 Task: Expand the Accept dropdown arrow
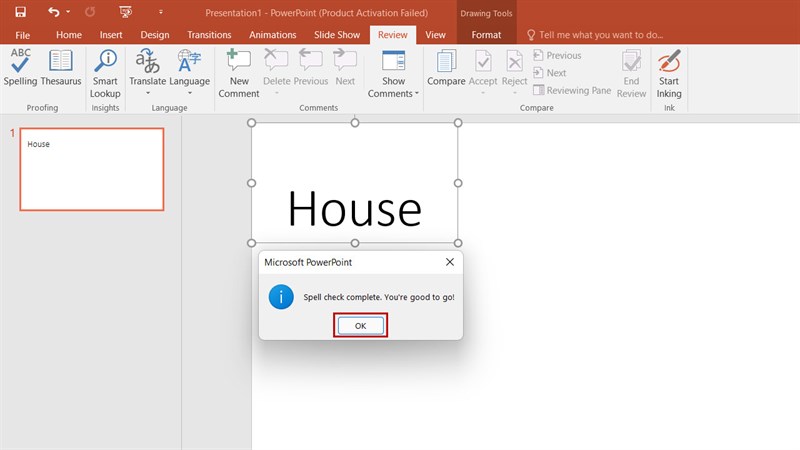click(483, 93)
